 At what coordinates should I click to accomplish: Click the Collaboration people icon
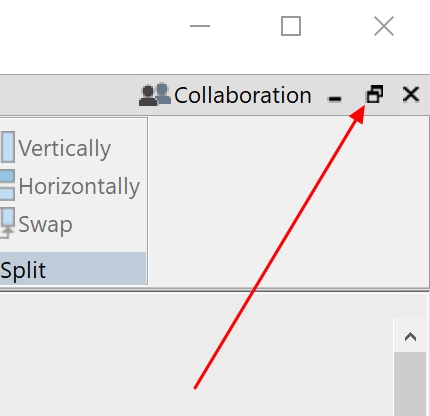pos(155,95)
